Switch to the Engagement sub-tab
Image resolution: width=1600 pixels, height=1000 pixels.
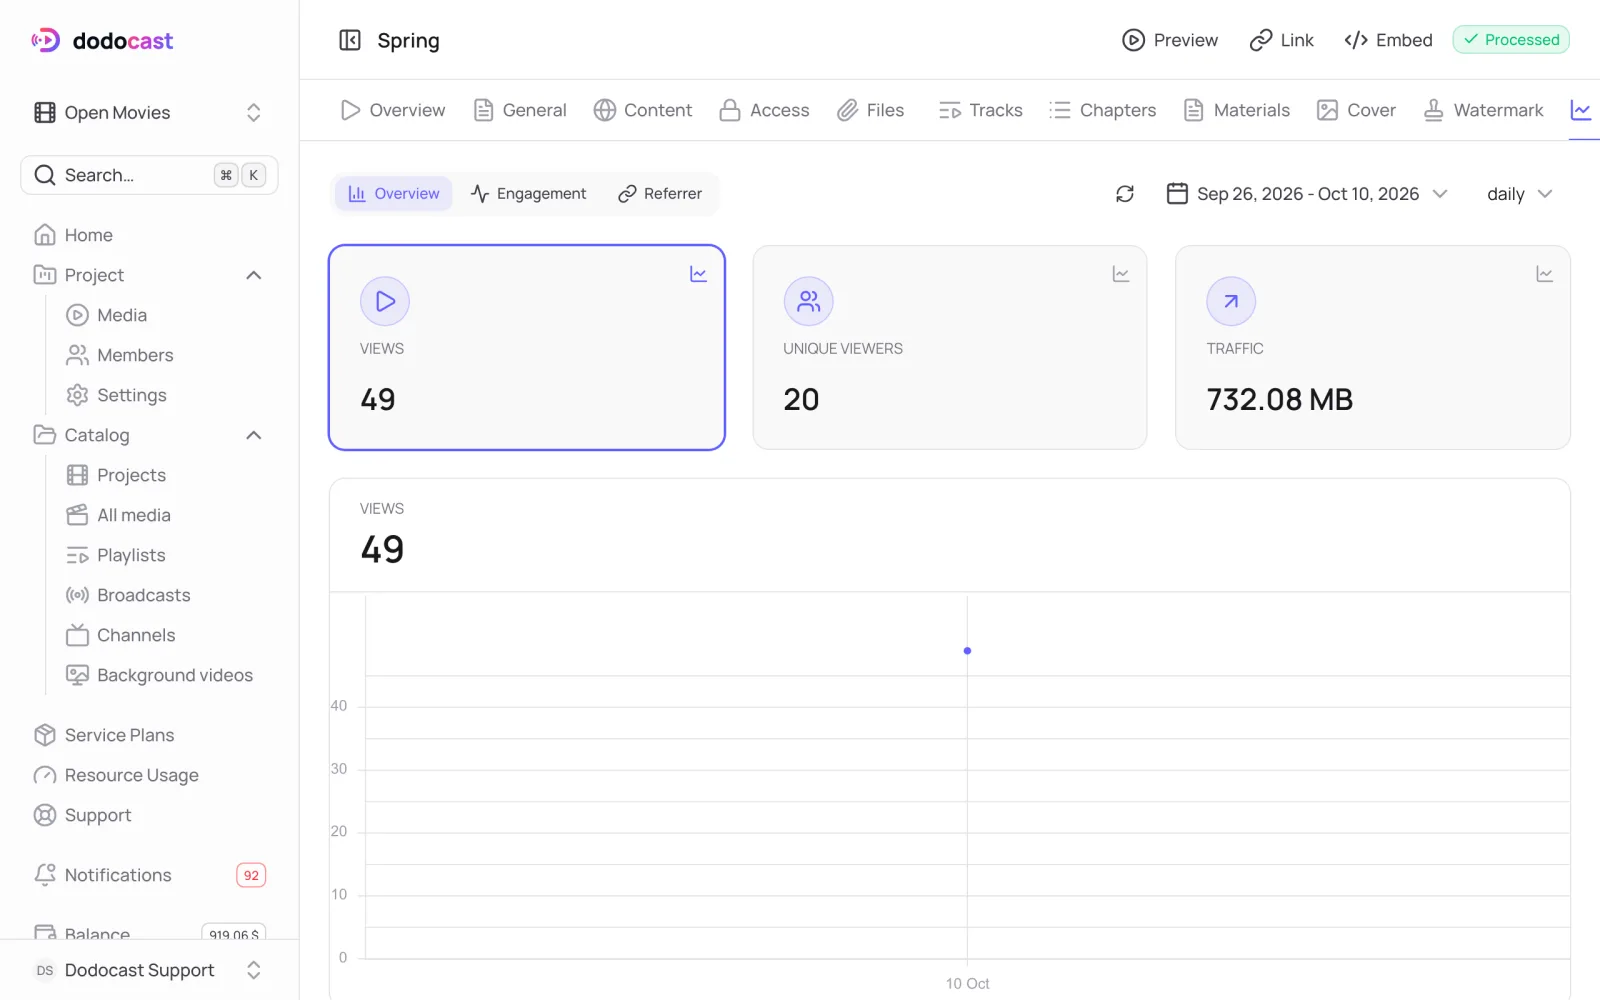click(529, 194)
